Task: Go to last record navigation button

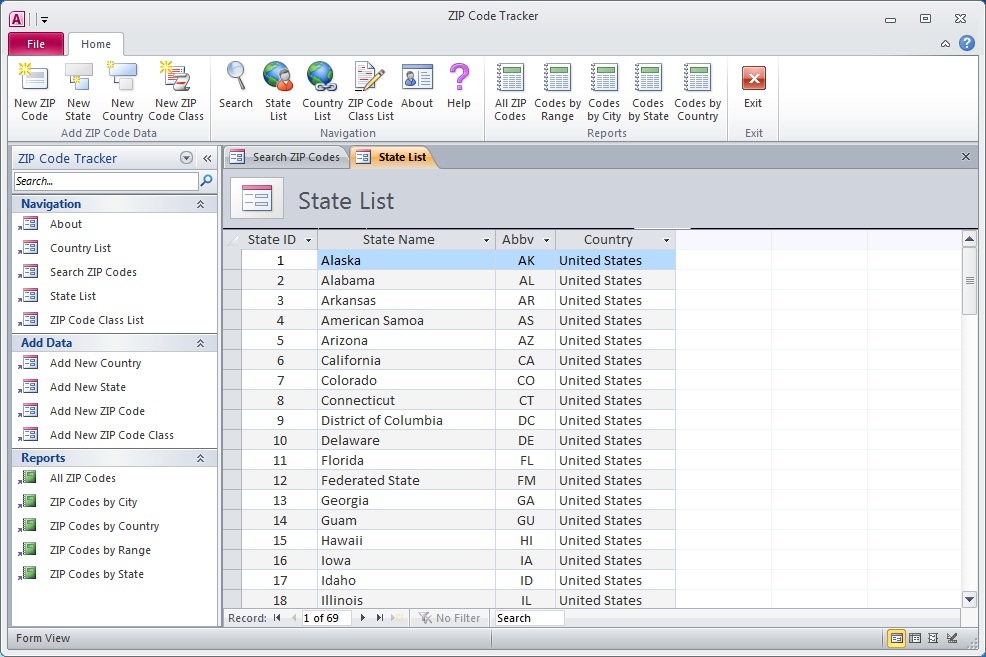Action: [380, 618]
